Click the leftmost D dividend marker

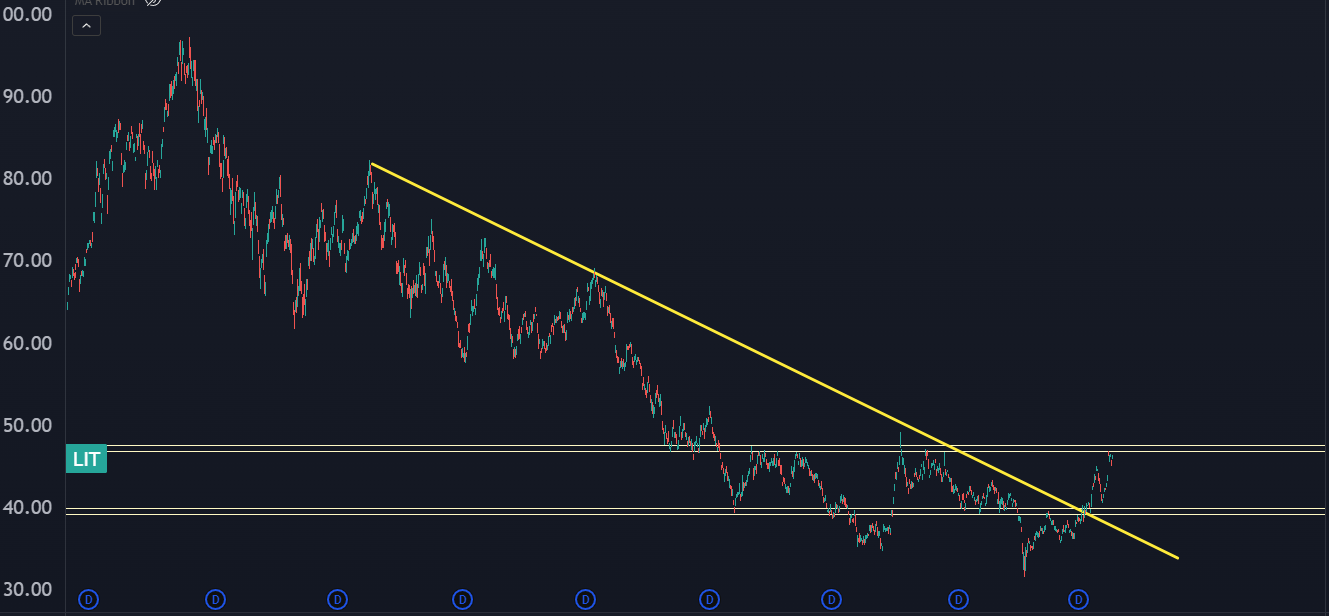click(x=89, y=600)
